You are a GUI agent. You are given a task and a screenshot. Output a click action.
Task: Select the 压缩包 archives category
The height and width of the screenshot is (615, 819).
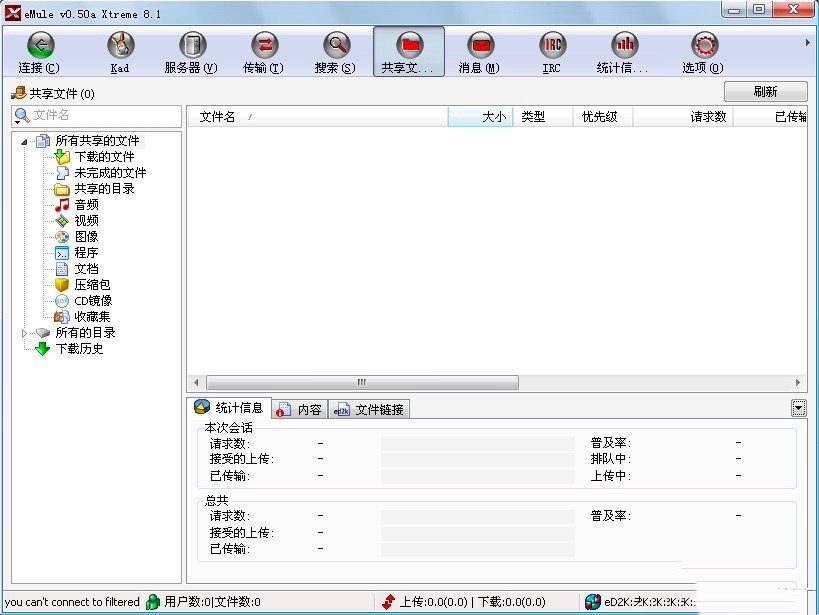[x=92, y=285]
